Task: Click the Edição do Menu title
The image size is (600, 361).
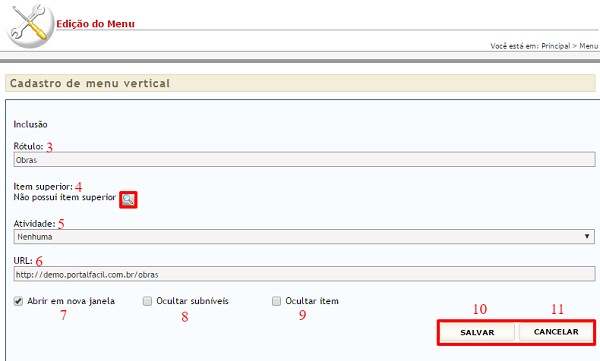Action: tap(95, 24)
